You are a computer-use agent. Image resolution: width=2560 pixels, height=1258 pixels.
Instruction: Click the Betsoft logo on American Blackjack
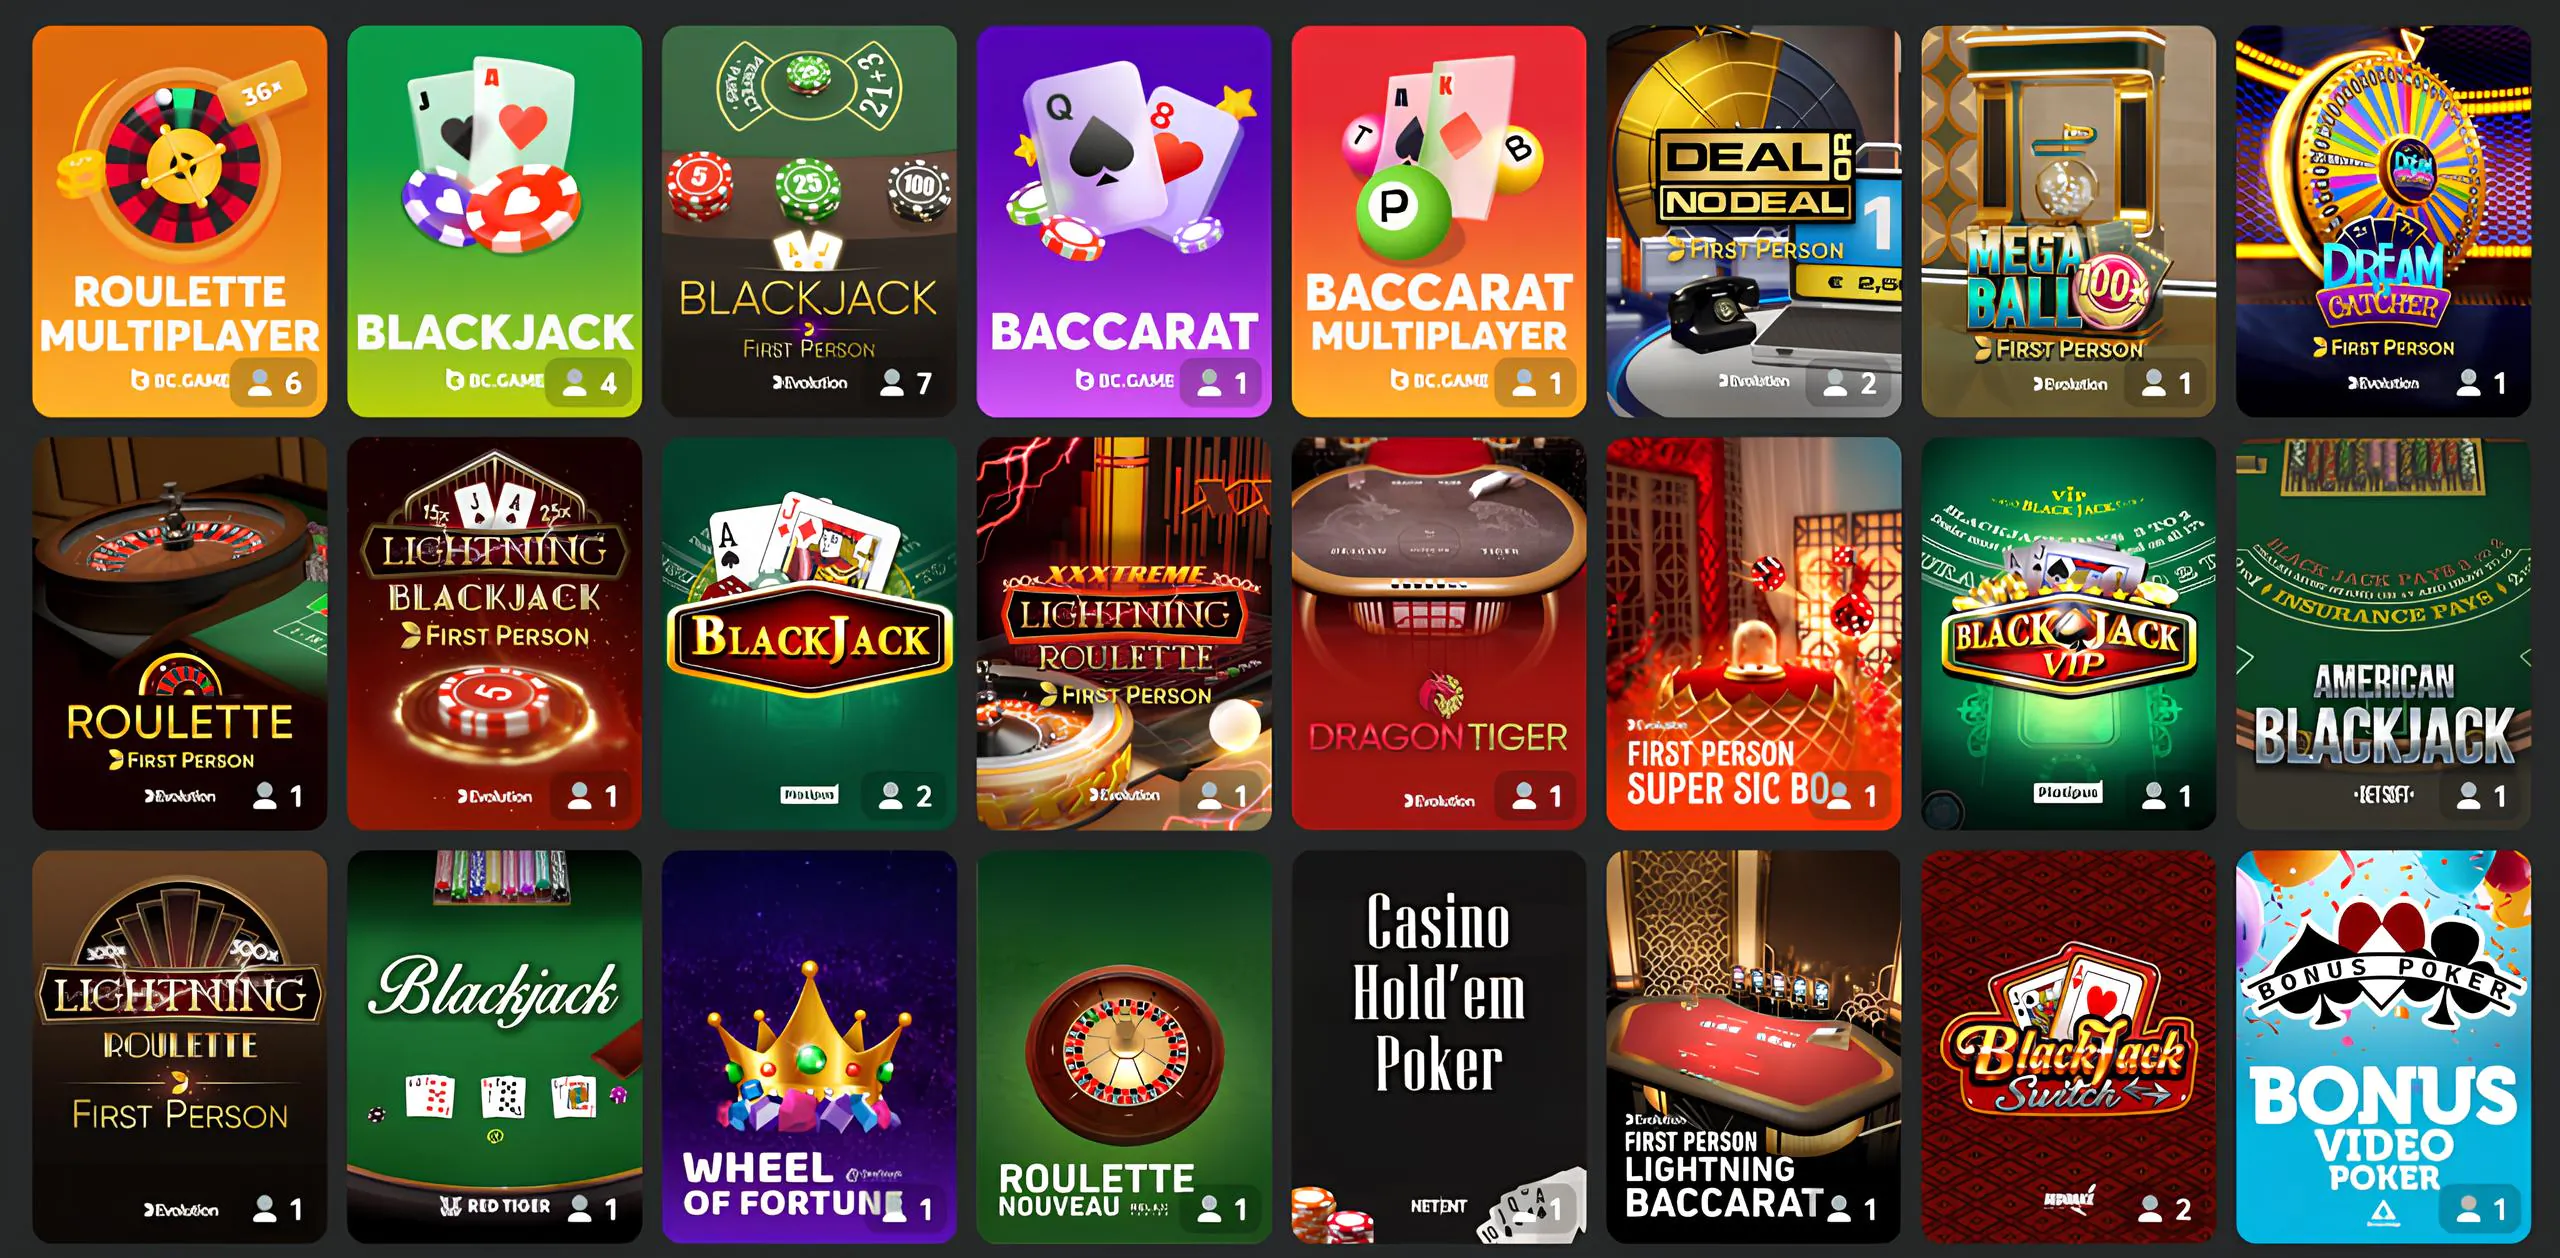click(2383, 795)
